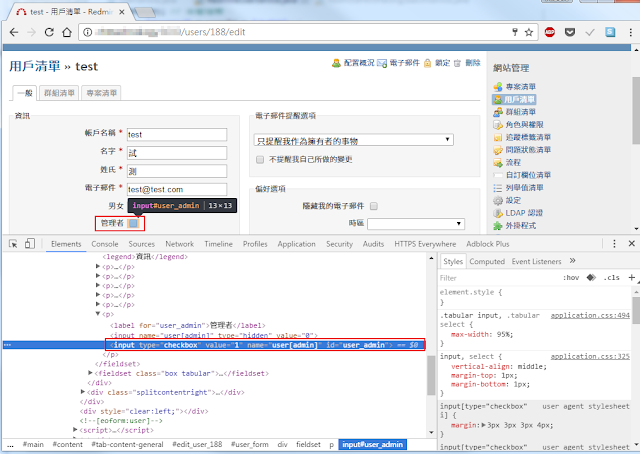The width and height of the screenshot is (640, 454).
Task: Open the email notification option dropdown
Action: 353,140
